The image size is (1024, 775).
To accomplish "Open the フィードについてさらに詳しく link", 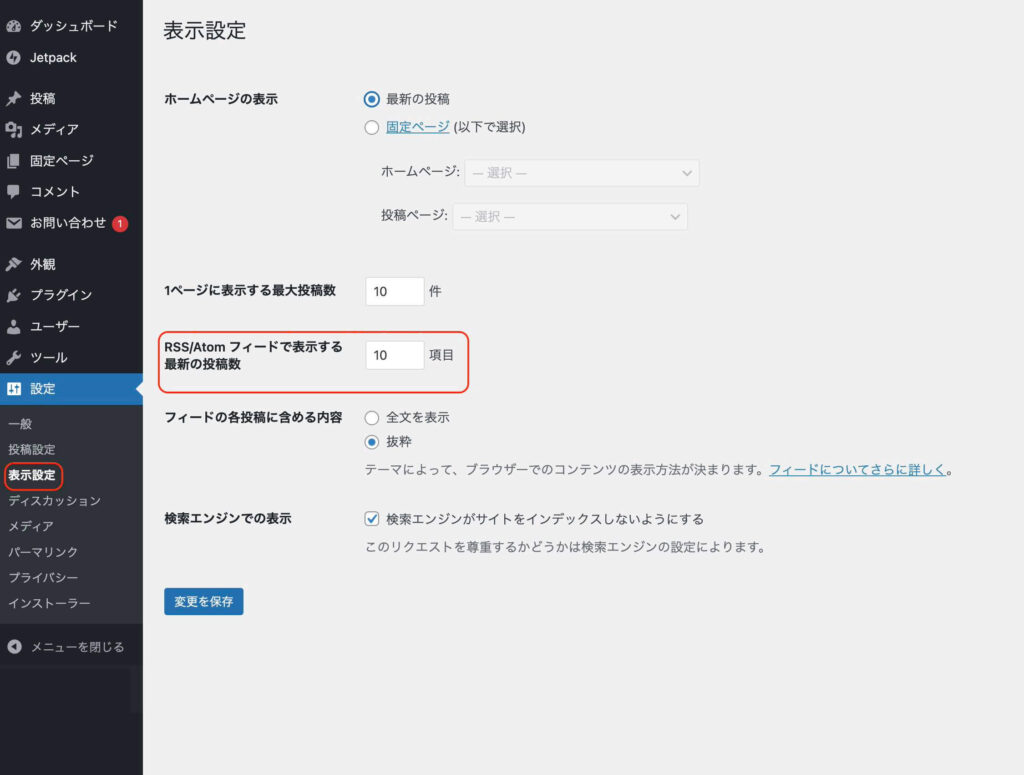I will click(857, 469).
